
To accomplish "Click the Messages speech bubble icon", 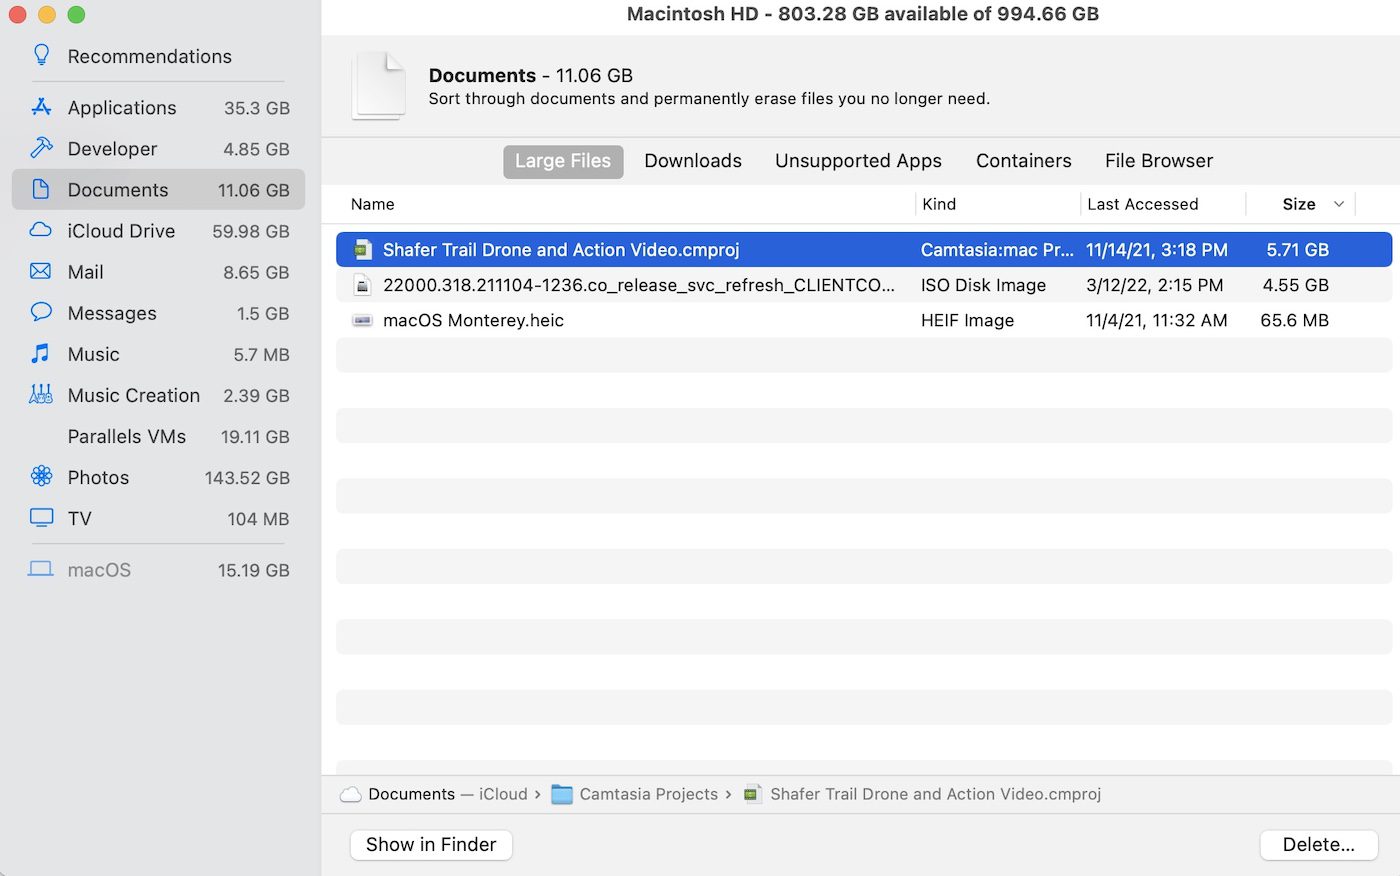I will tap(41, 312).
